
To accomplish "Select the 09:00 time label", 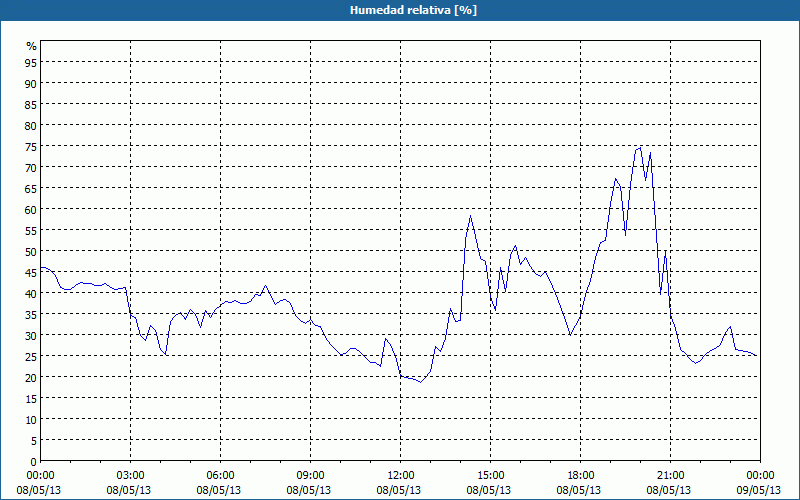I will (311, 476).
